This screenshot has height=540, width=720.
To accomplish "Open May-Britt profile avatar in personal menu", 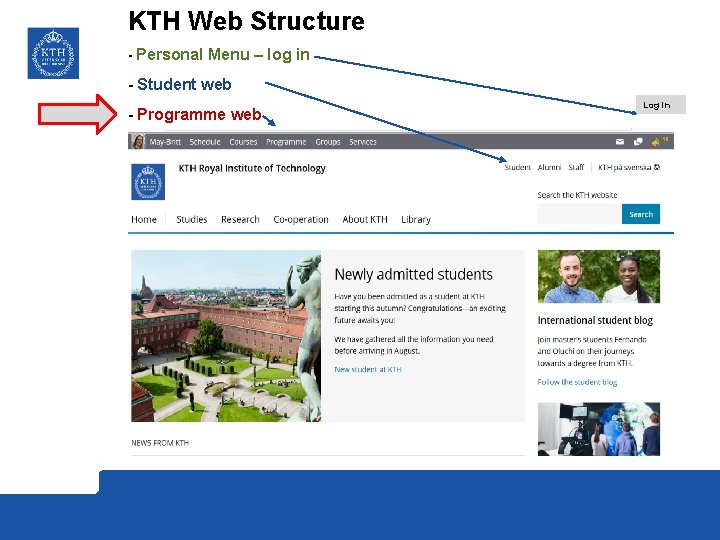I will [138, 141].
